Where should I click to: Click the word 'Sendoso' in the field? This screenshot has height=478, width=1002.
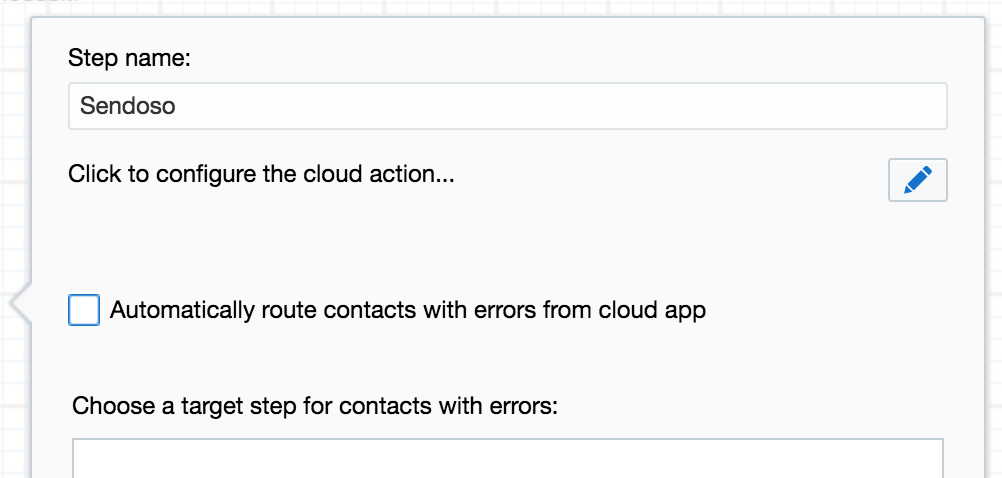tap(128, 106)
